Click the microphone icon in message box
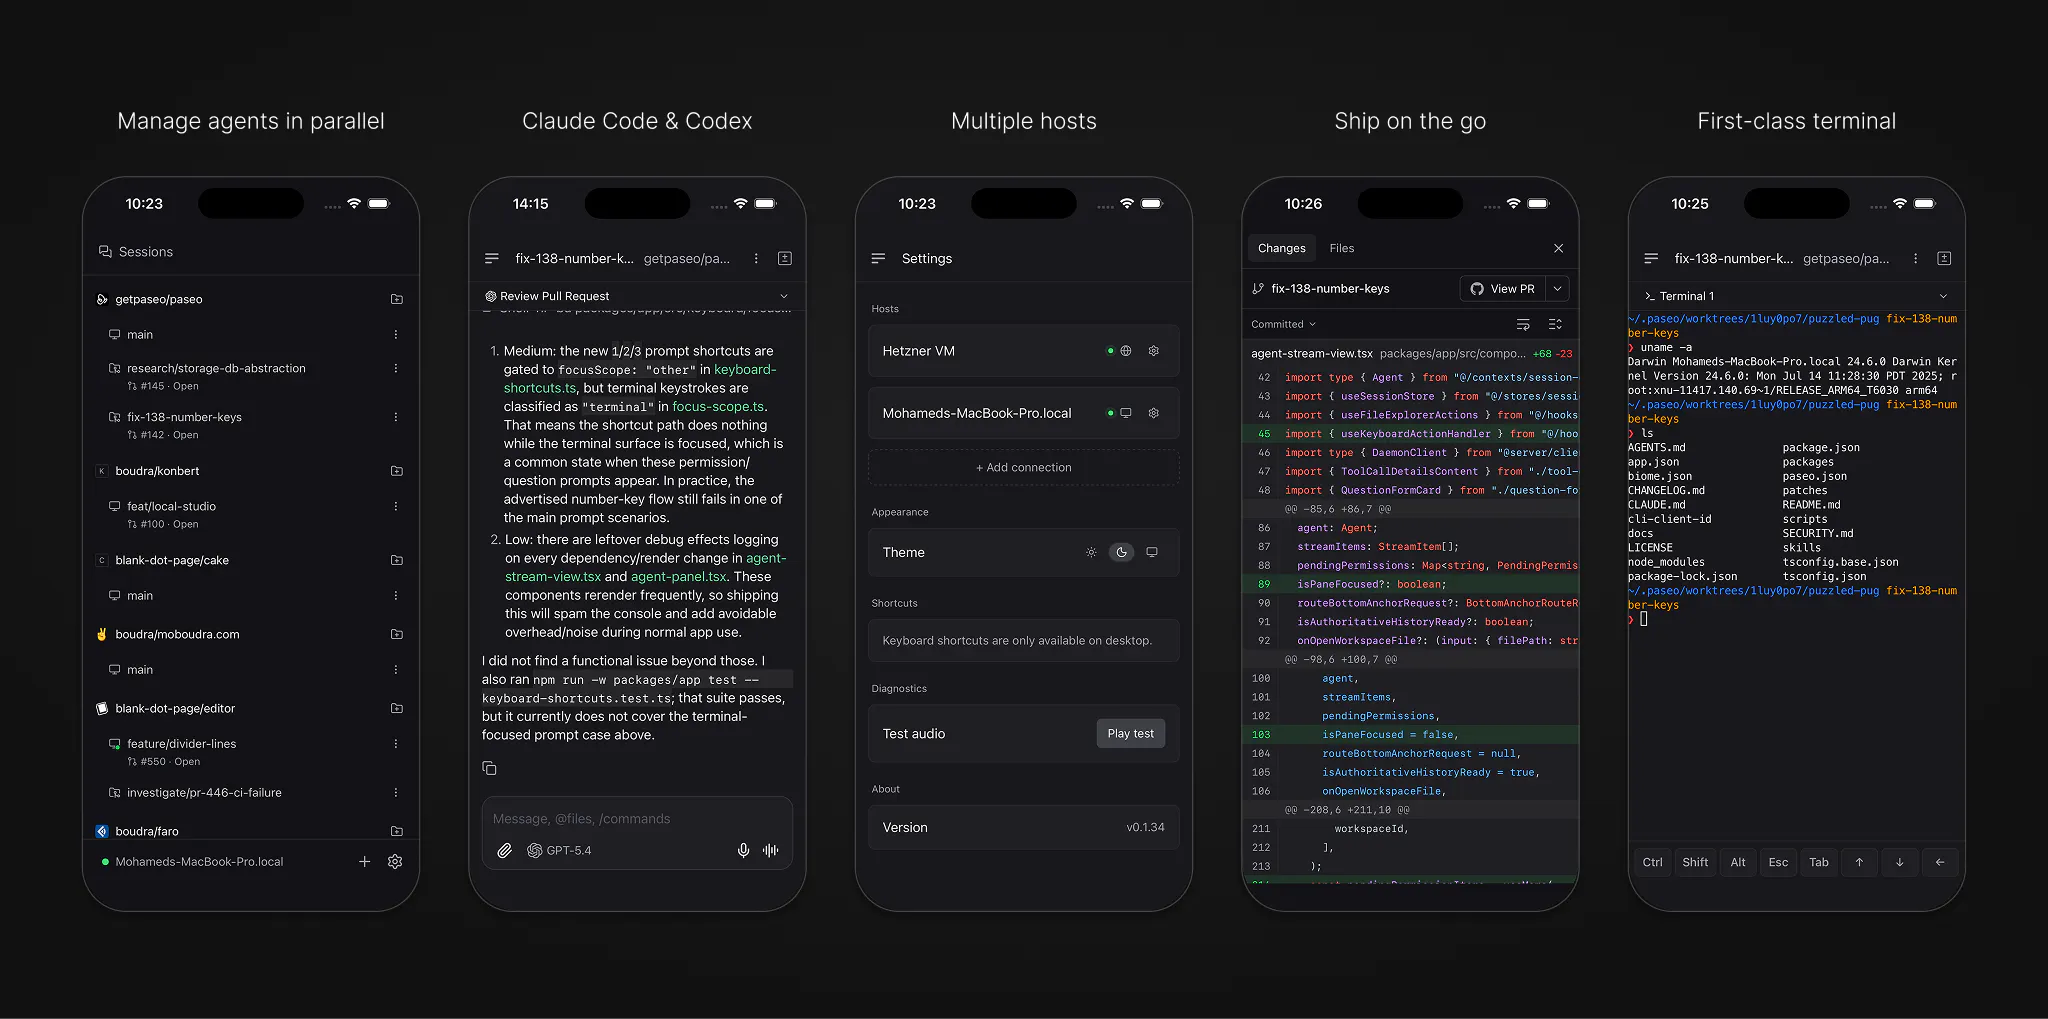Image resolution: width=2048 pixels, height=1019 pixels. [743, 850]
